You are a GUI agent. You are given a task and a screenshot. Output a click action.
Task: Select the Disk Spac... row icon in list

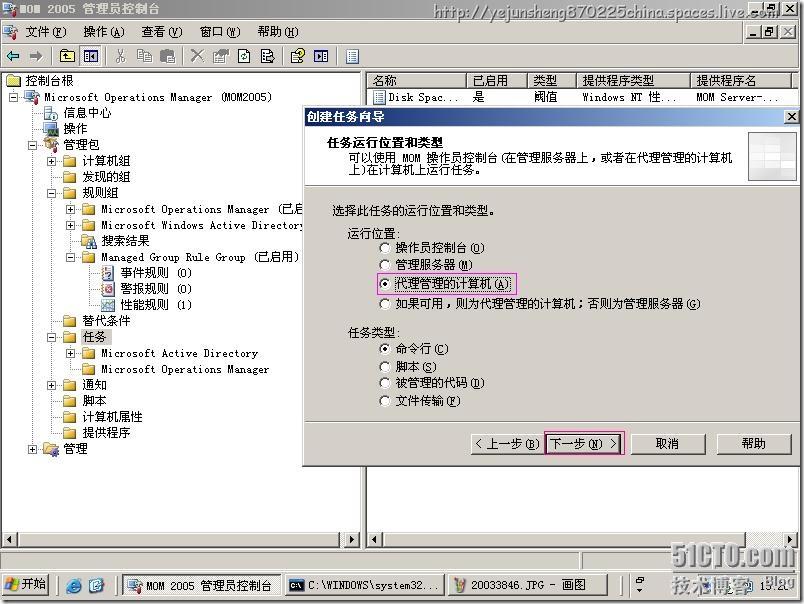click(379, 97)
